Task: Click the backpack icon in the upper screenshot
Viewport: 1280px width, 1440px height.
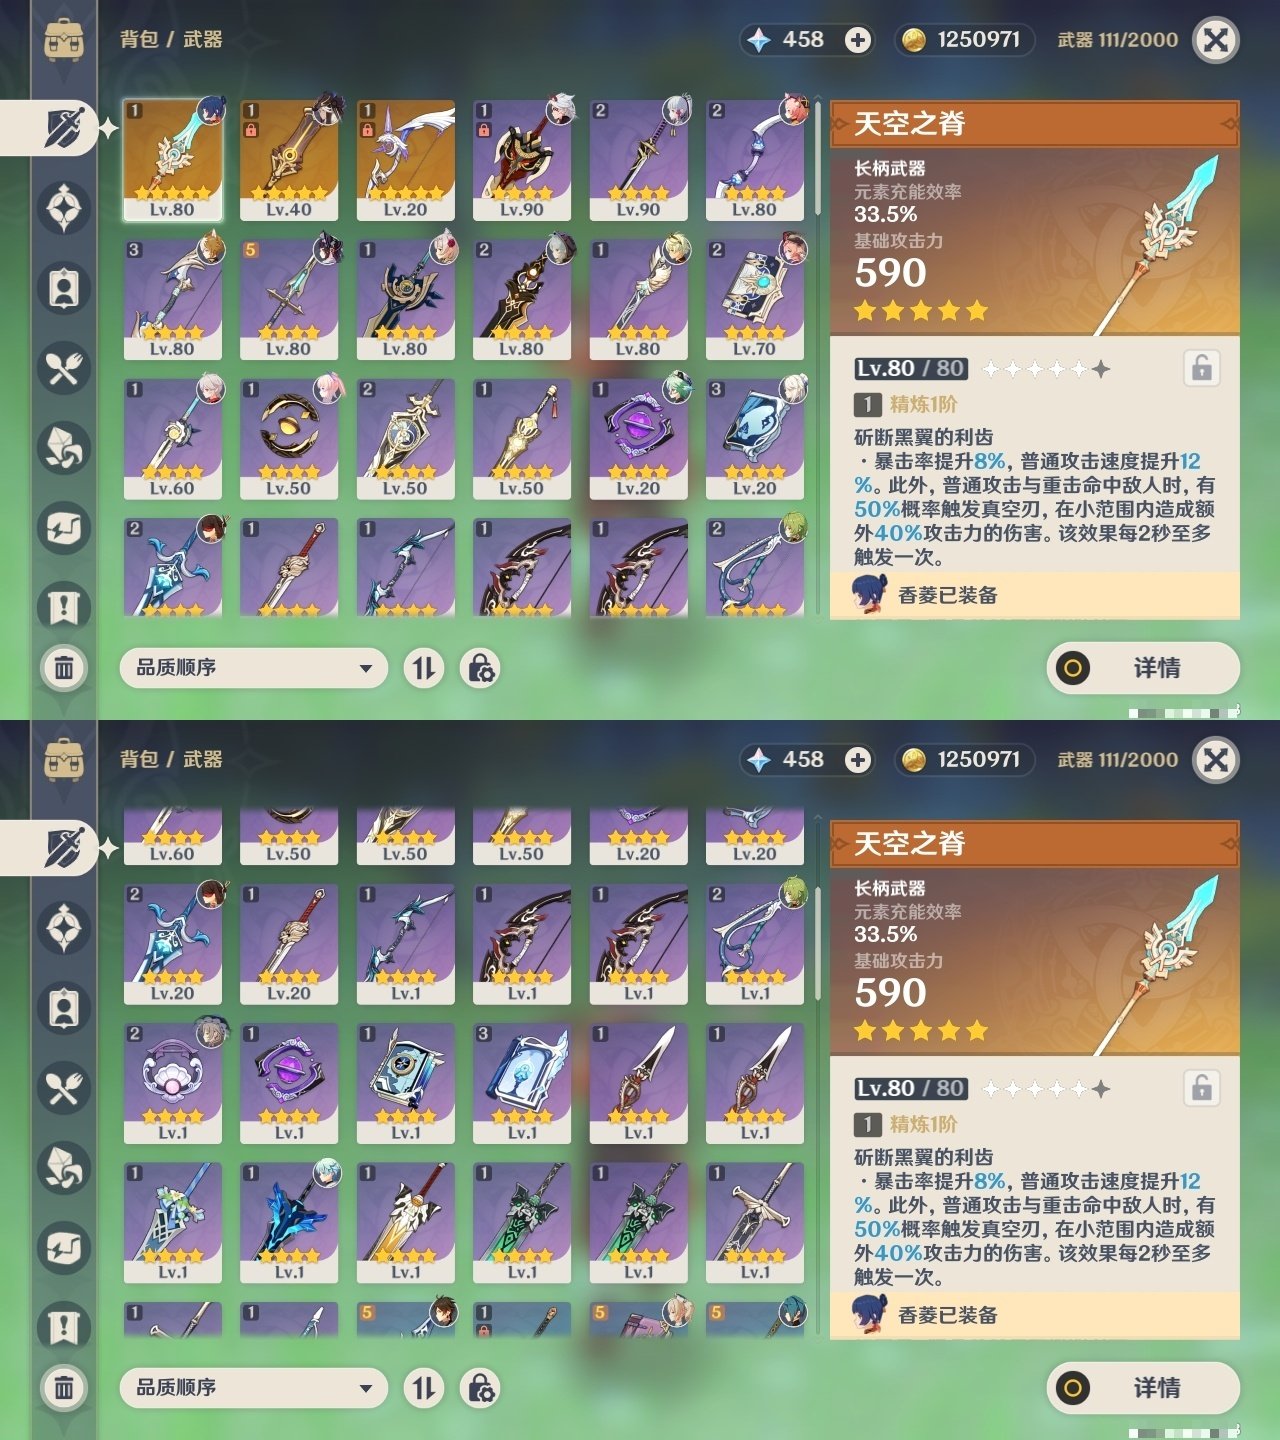Action: (x=64, y=40)
